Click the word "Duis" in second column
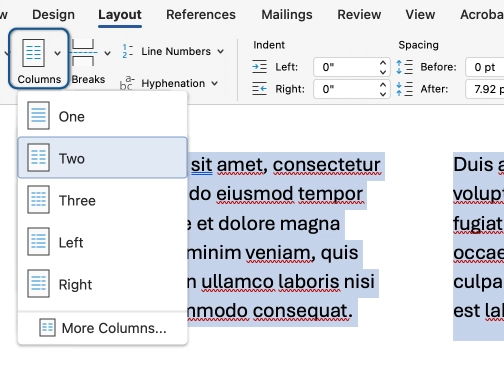Screen dimensions: 504x379 point(473,164)
